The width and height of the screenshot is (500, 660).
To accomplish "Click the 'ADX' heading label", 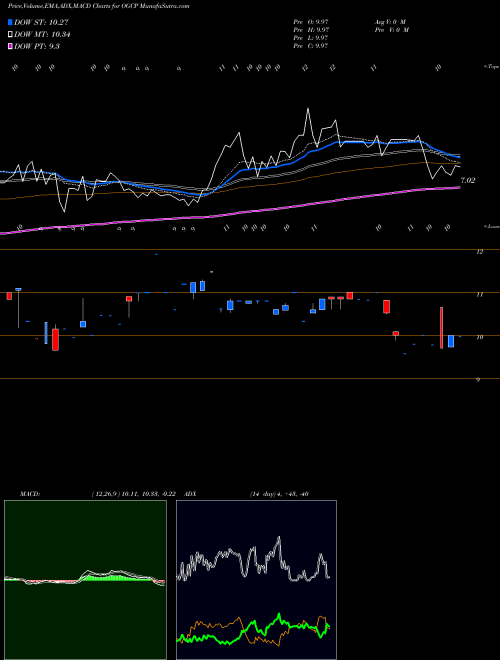I will click(x=191, y=494).
